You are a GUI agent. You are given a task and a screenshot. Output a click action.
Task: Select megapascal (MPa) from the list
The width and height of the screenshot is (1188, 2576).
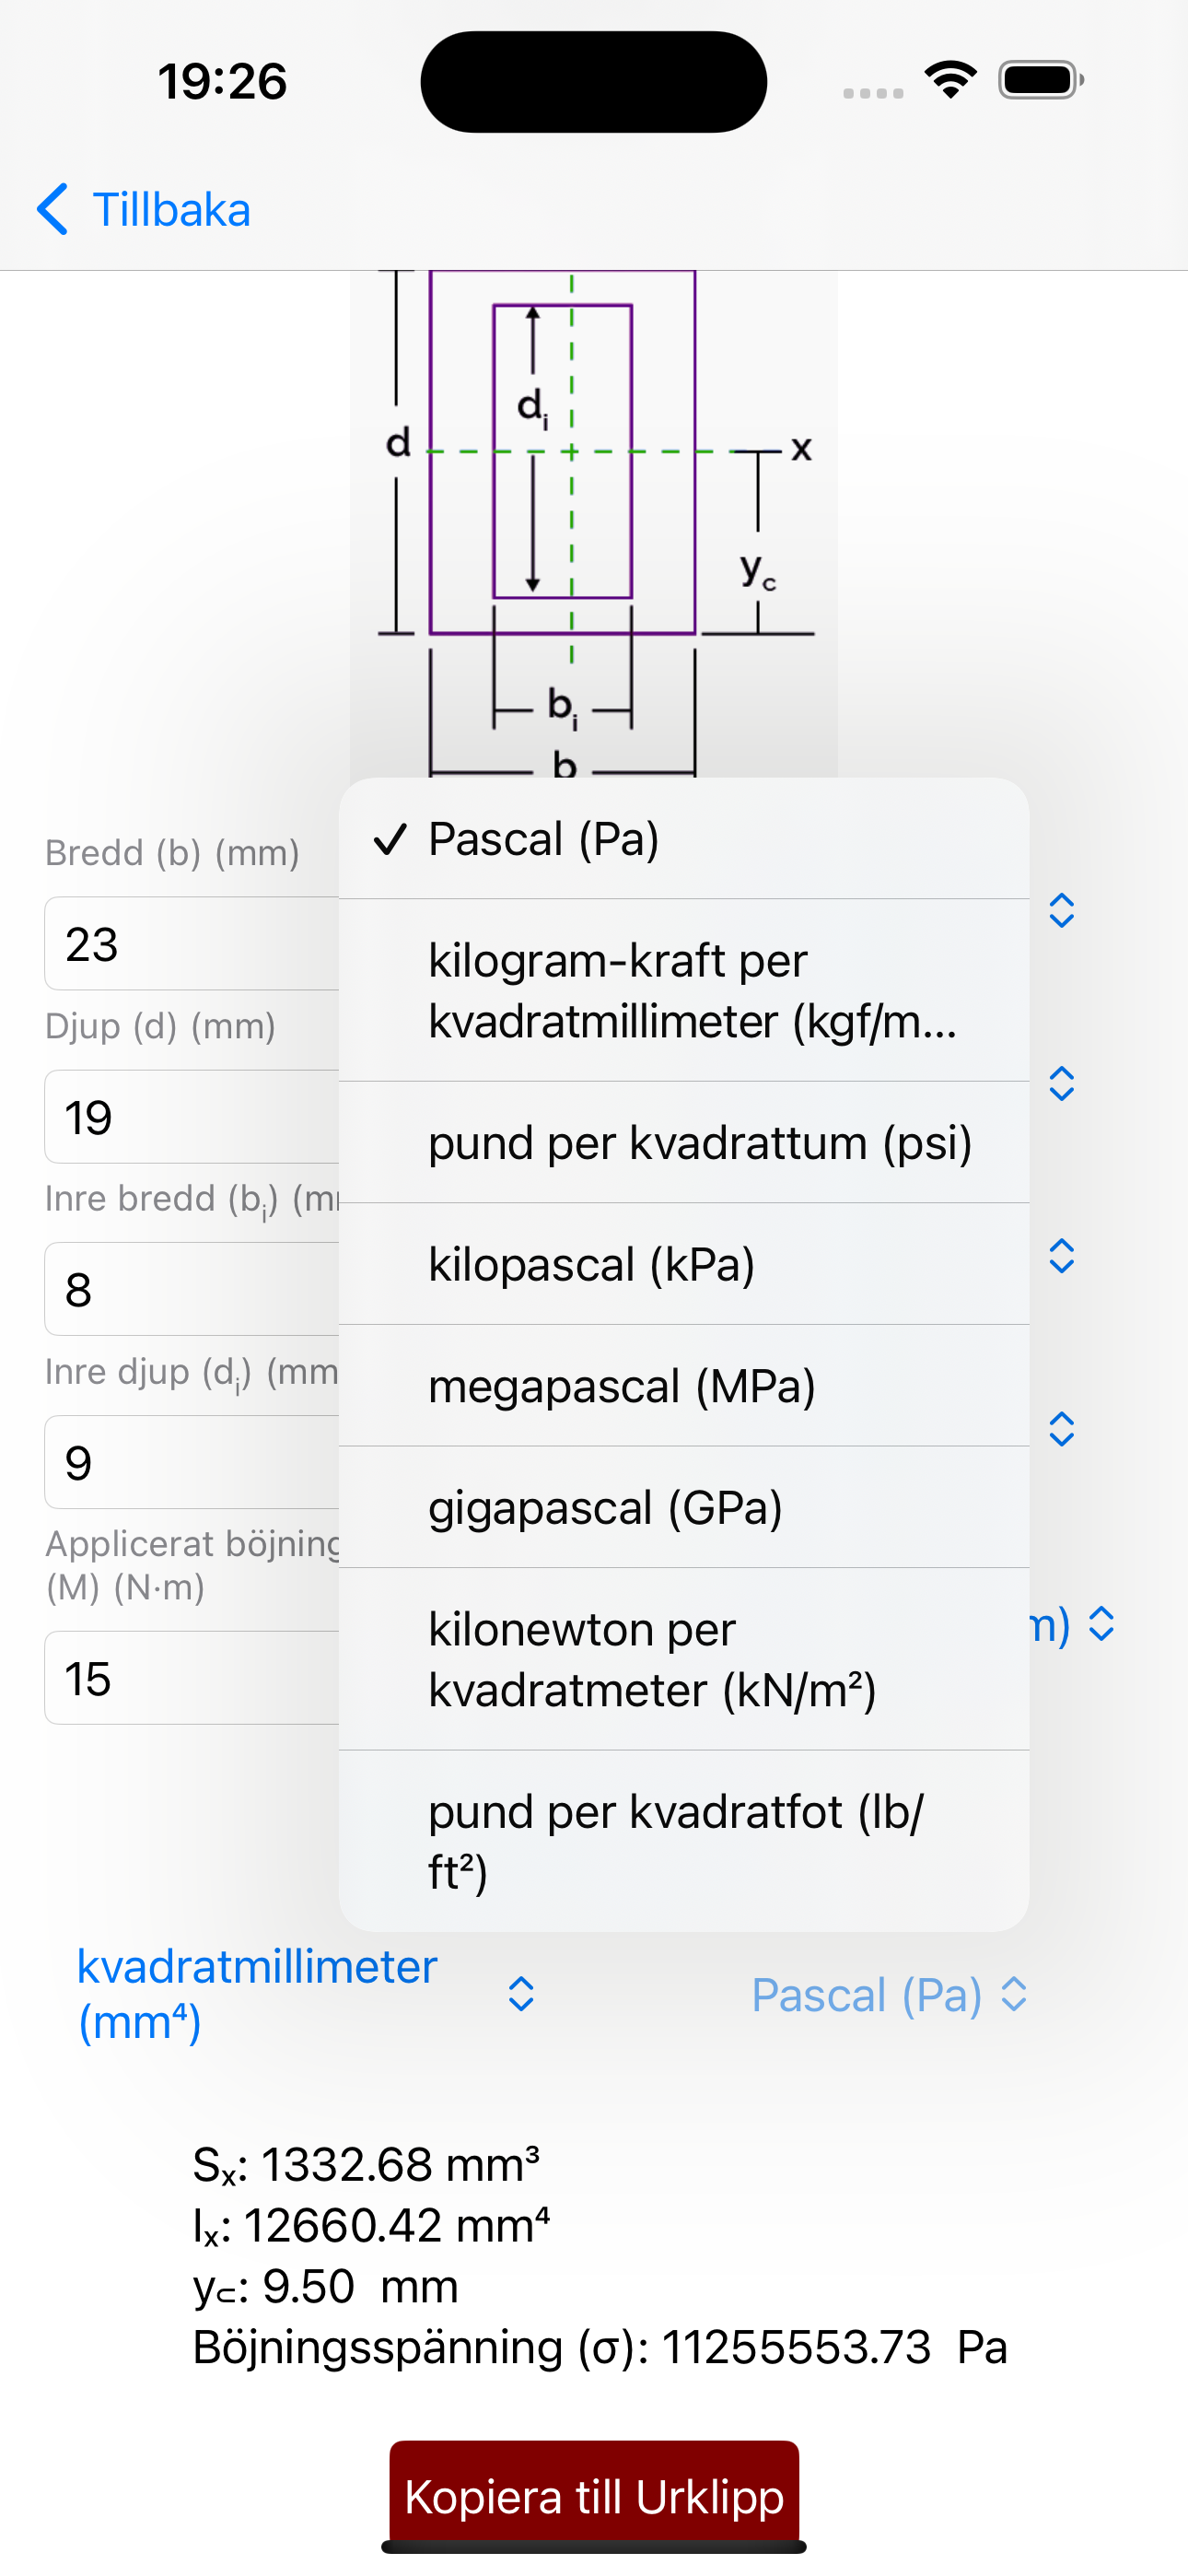[684, 1386]
